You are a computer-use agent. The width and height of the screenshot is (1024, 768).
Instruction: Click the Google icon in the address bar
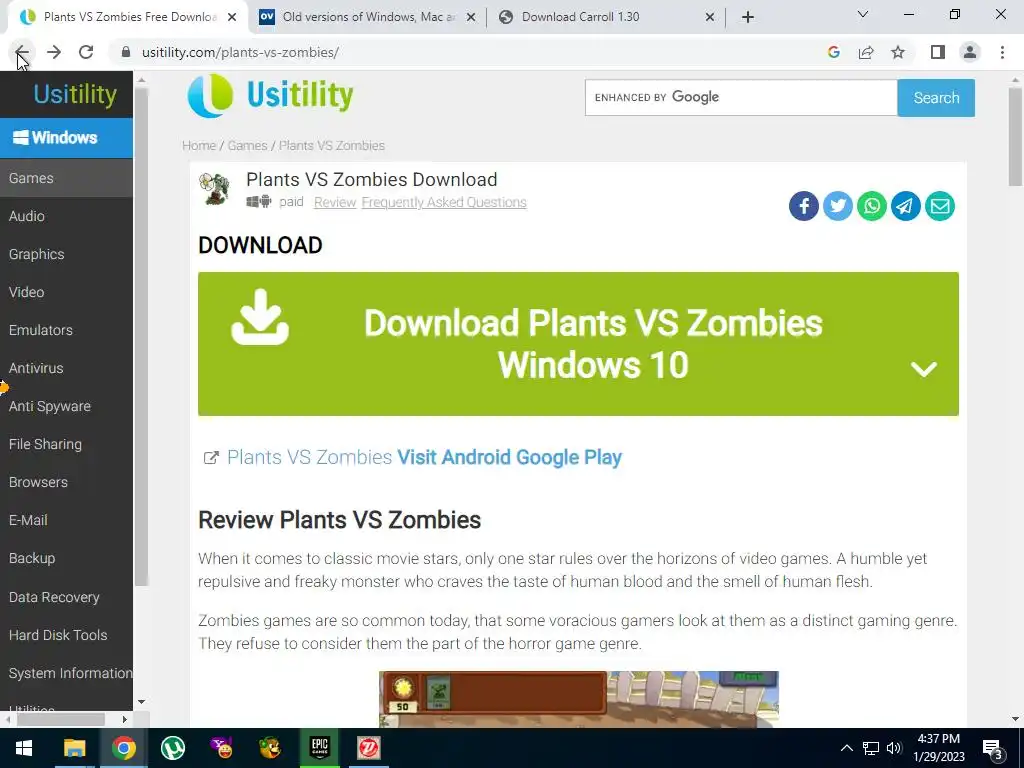point(833,52)
